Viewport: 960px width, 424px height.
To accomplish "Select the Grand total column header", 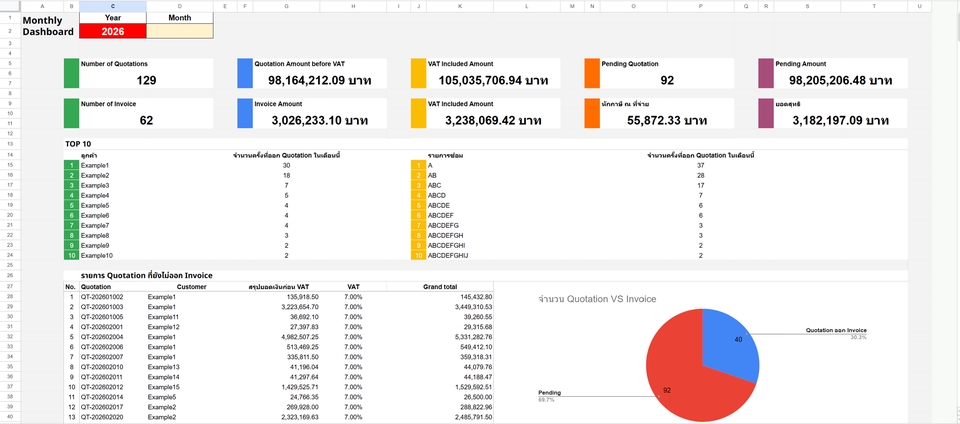I will click(x=440, y=286).
